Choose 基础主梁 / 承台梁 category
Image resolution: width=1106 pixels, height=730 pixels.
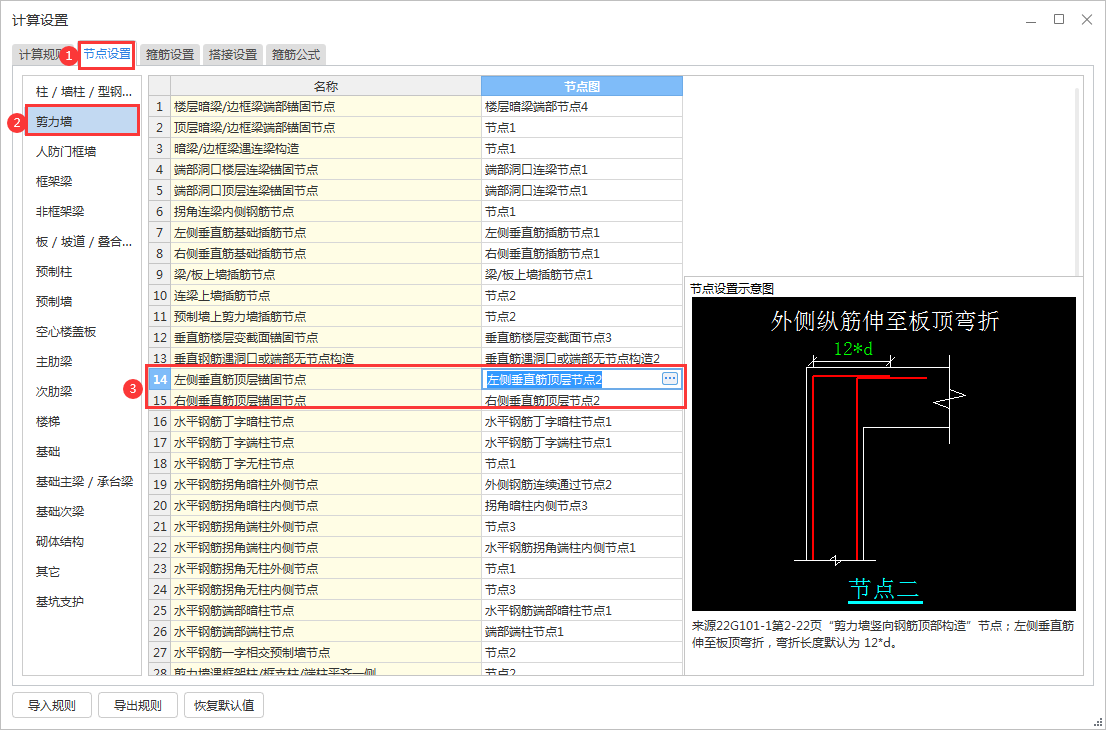[x=83, y=481]
